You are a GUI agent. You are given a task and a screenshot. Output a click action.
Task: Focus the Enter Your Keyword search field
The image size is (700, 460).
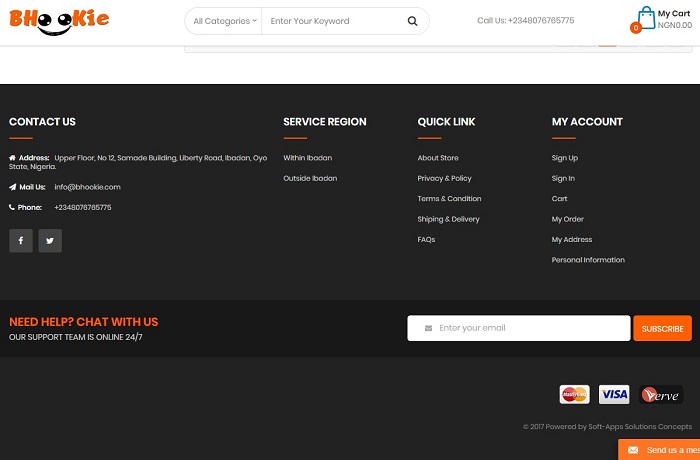click(x=332, y=21)
